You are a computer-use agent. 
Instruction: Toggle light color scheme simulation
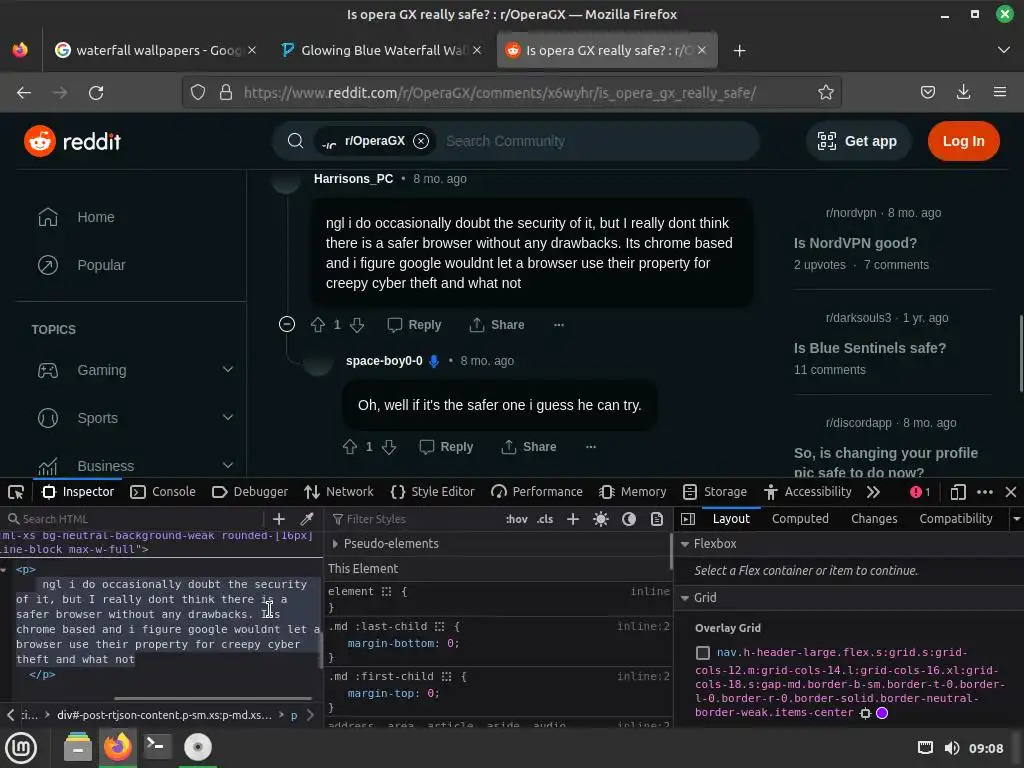pyautogui.click(x=601, y=519)
